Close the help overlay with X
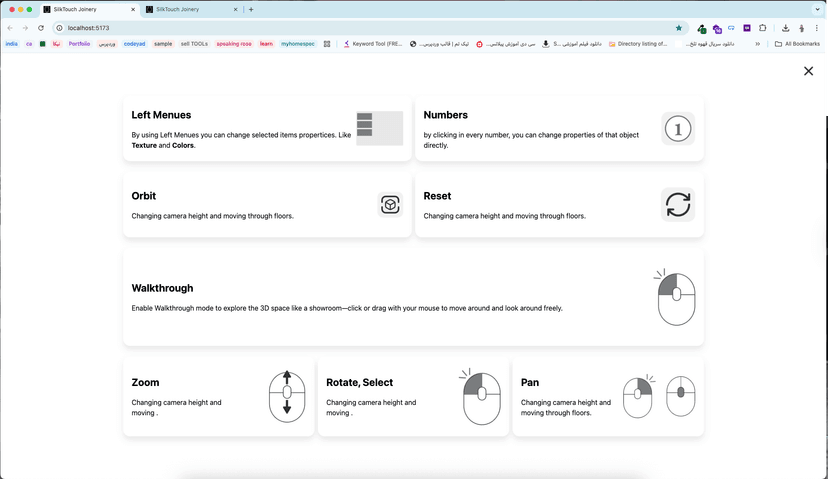Image resolution: width=828 pixels, height=479 pixels. 808,71
